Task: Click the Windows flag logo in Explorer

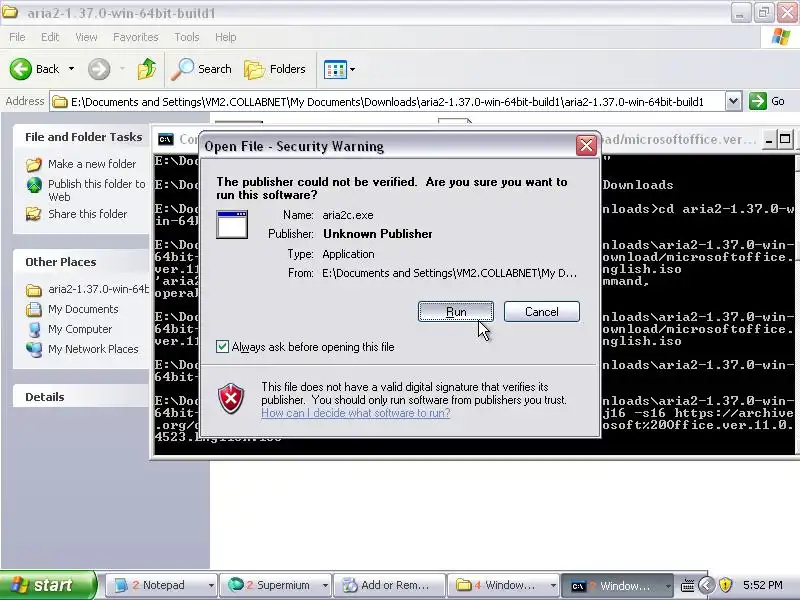Action: coord(781,37)
